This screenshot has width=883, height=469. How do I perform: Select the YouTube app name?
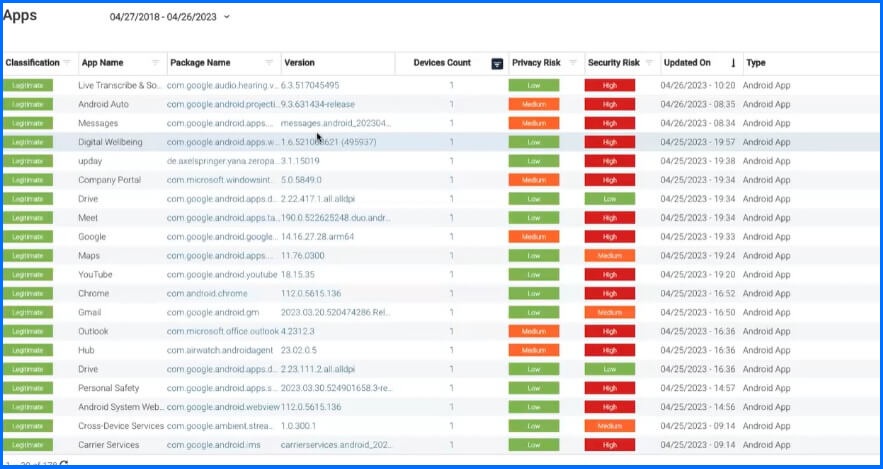point(95,275)
